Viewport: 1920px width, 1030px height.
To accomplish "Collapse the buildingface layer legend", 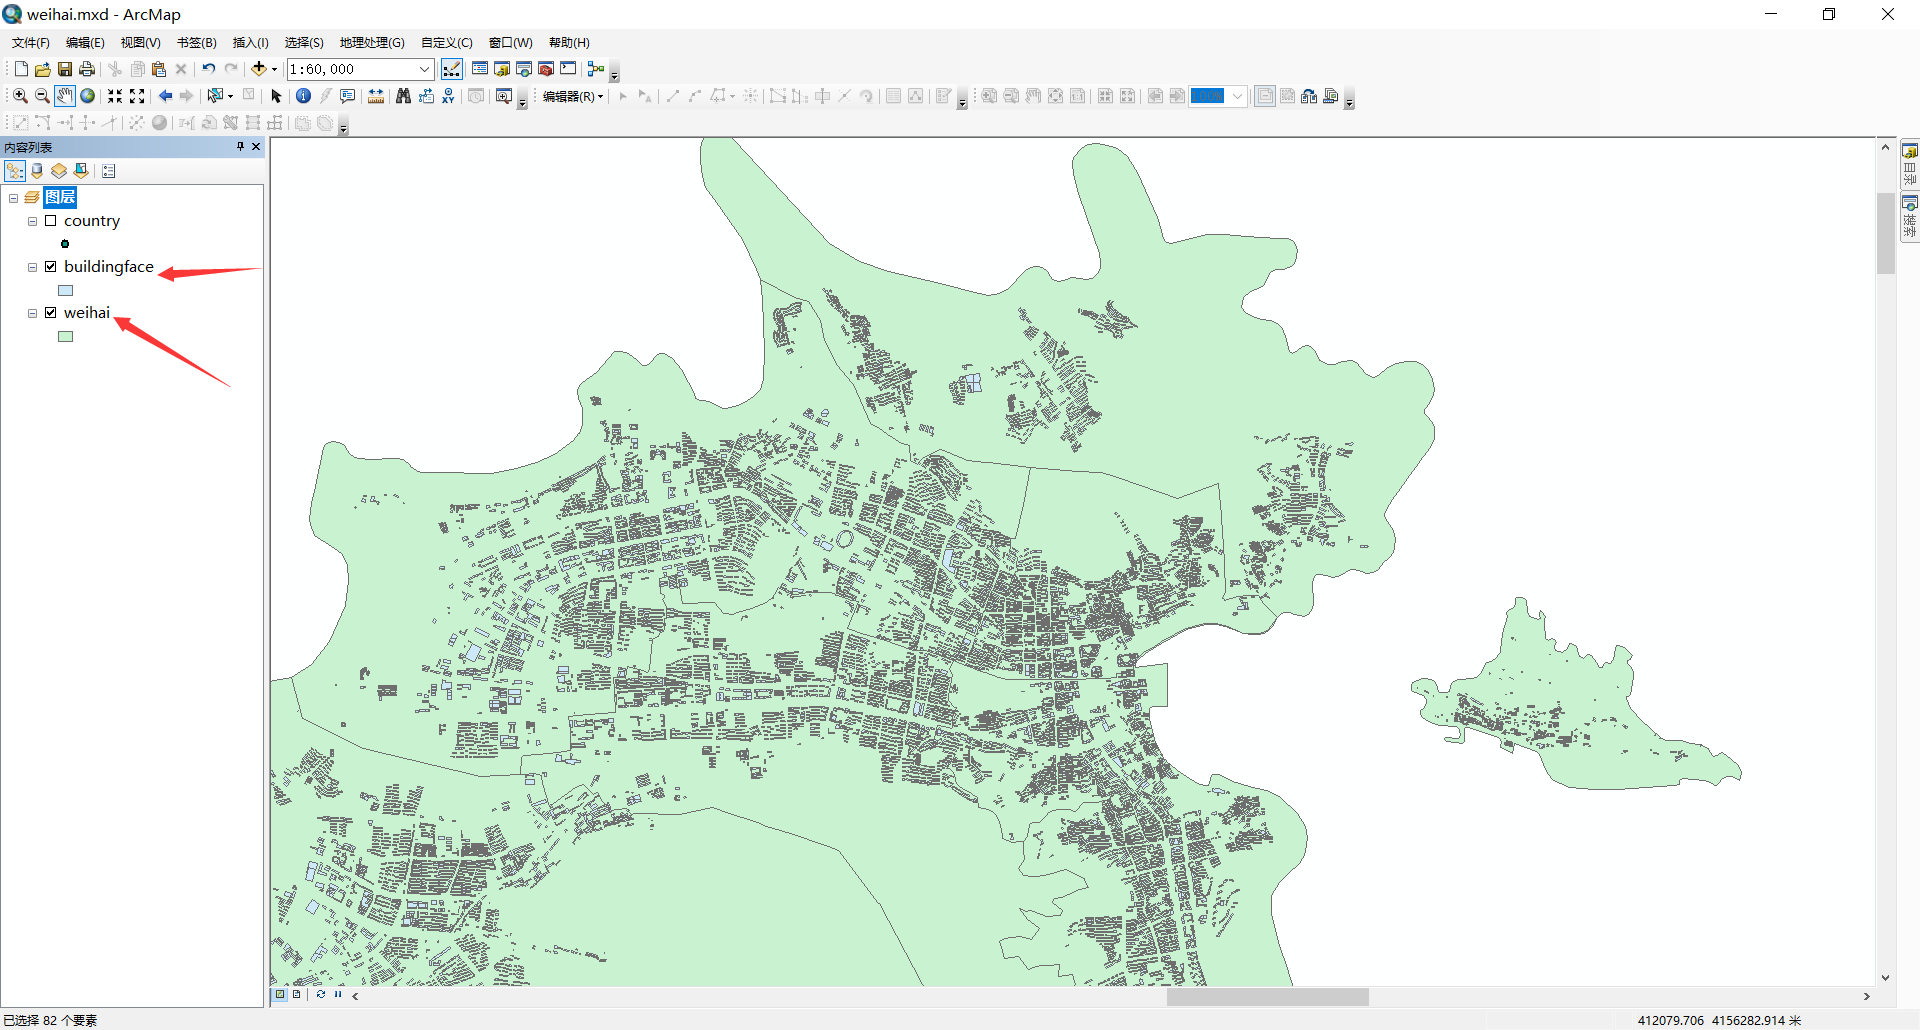I will pos(32,267).
